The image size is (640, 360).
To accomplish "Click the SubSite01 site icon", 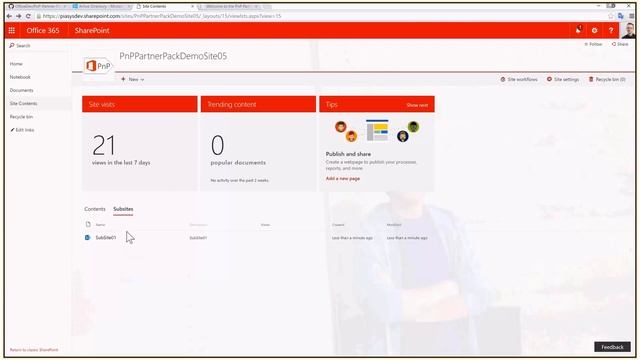I will point(87,238).
